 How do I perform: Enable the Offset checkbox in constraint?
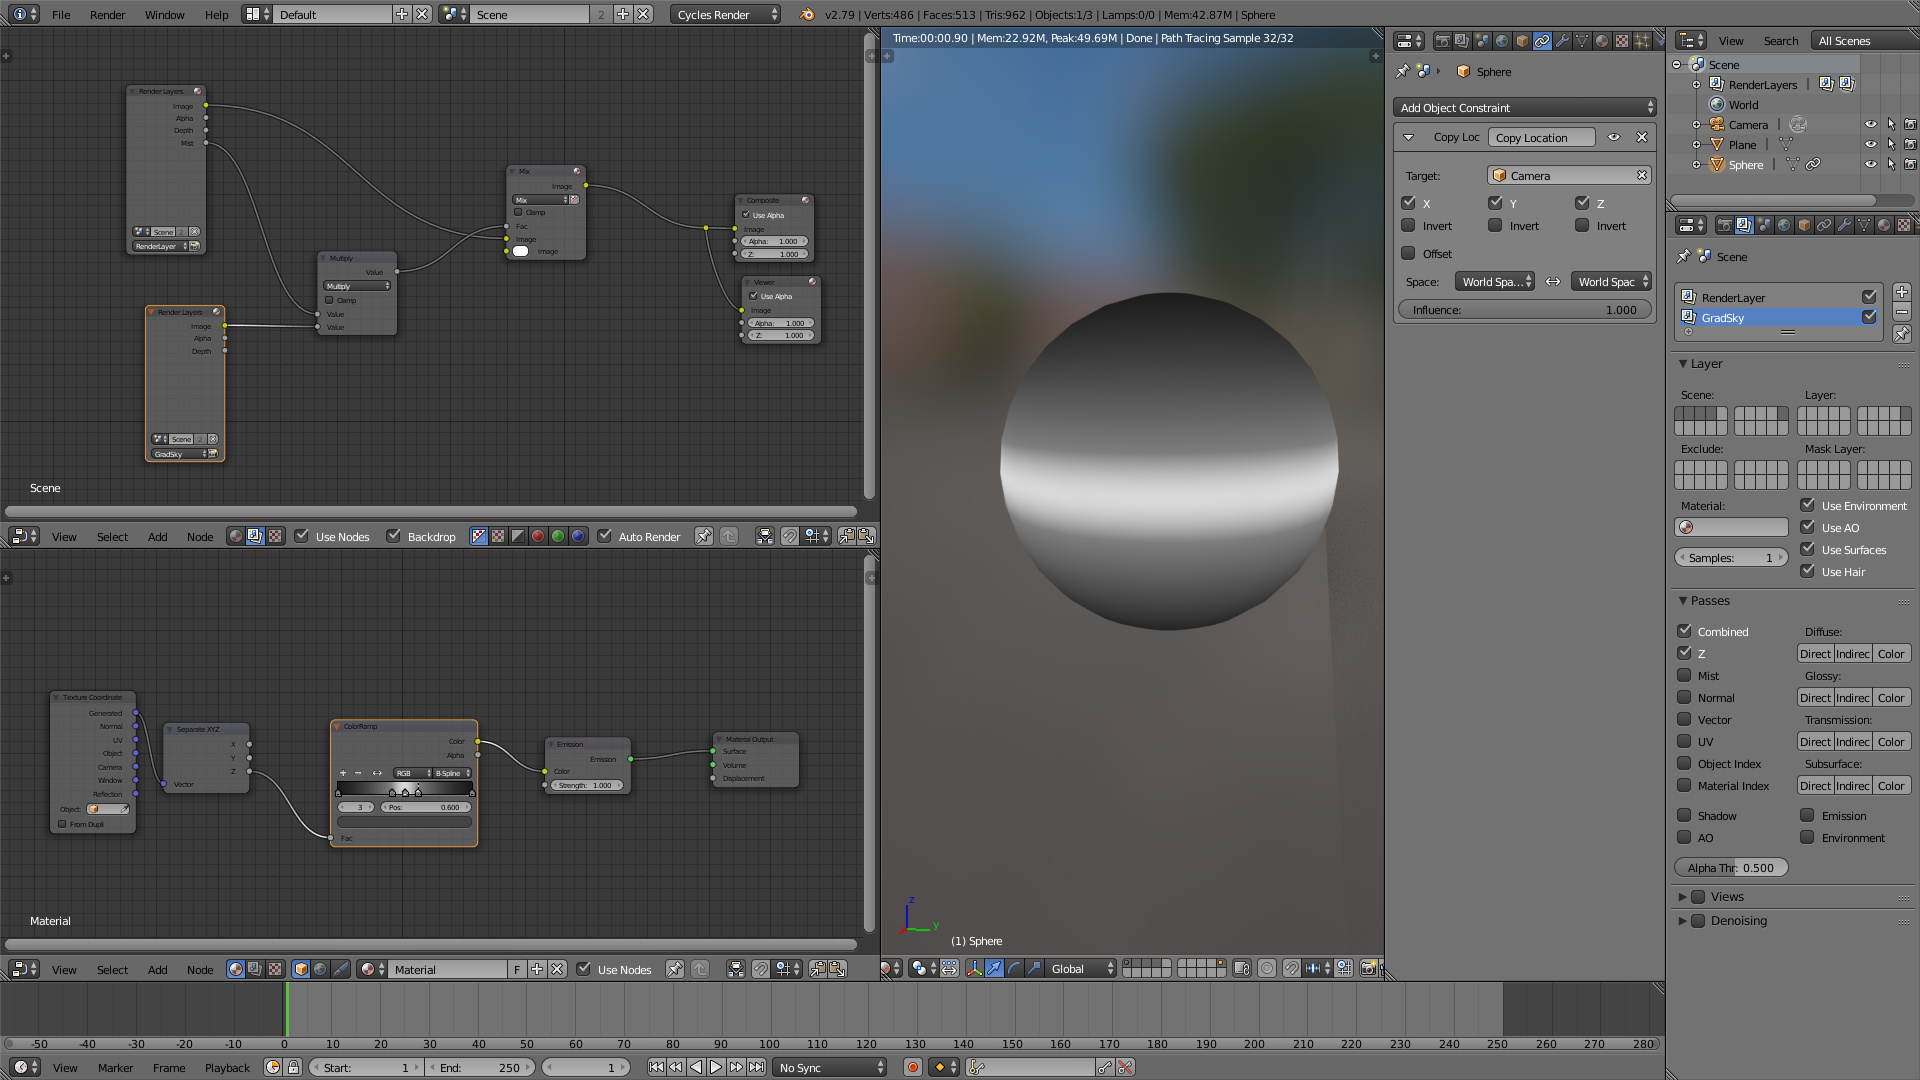point(1408,253)
